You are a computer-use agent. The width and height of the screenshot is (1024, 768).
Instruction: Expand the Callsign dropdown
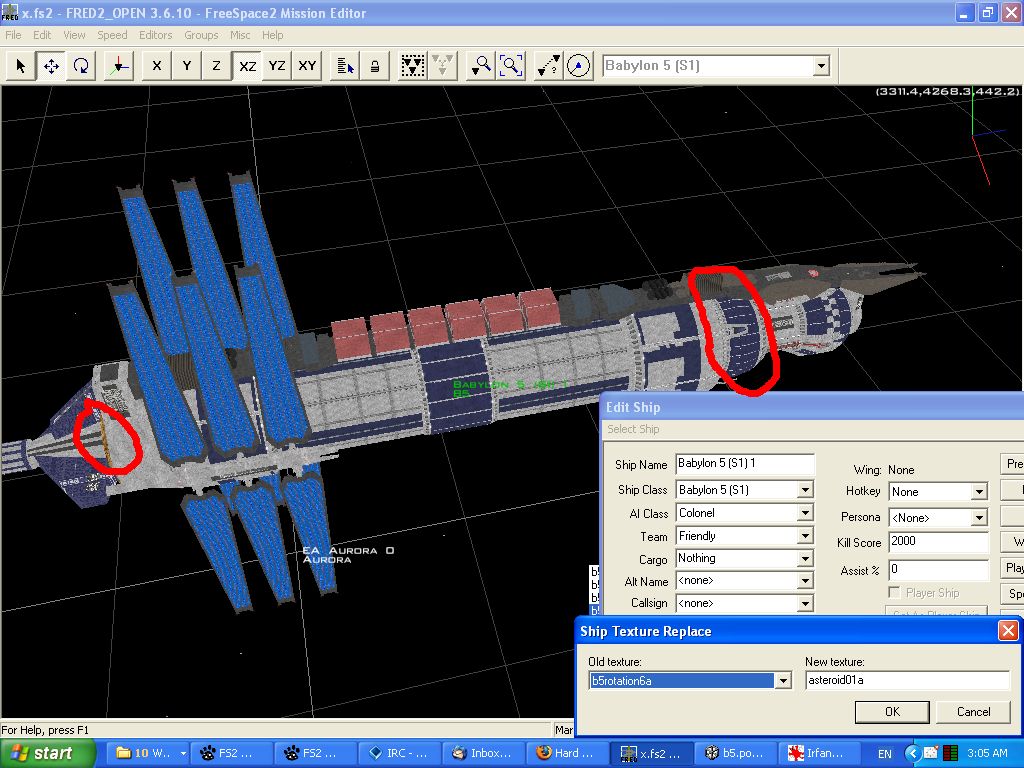805,603
